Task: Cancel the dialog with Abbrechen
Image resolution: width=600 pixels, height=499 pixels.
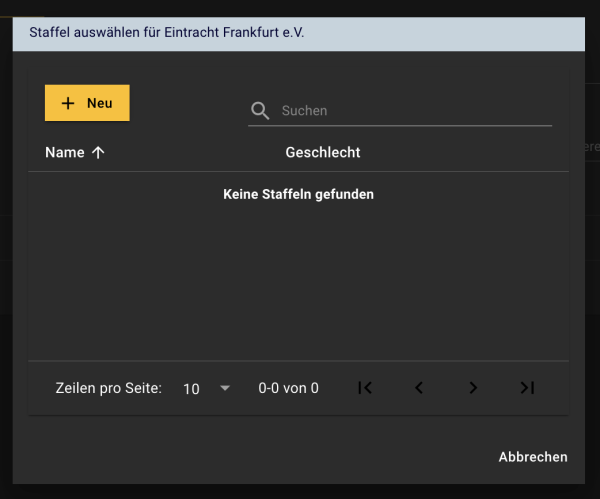Action: pos(533,457)
